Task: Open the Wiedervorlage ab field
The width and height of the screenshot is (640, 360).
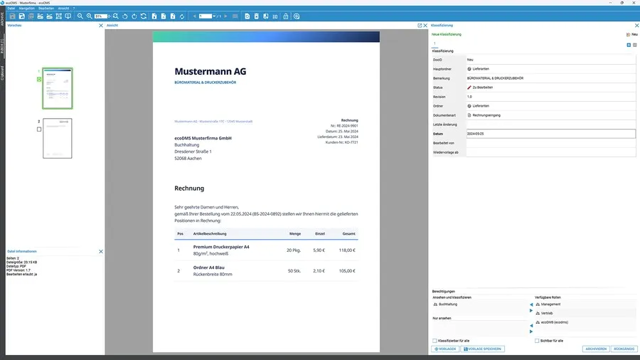Action: tap(551, 152)
